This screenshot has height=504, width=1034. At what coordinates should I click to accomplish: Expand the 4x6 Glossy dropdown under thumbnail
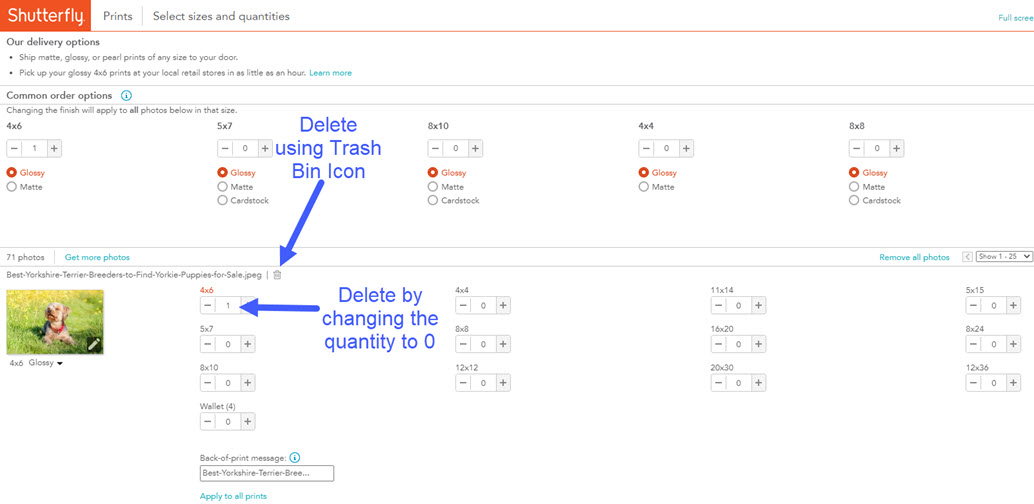point(60,364)
